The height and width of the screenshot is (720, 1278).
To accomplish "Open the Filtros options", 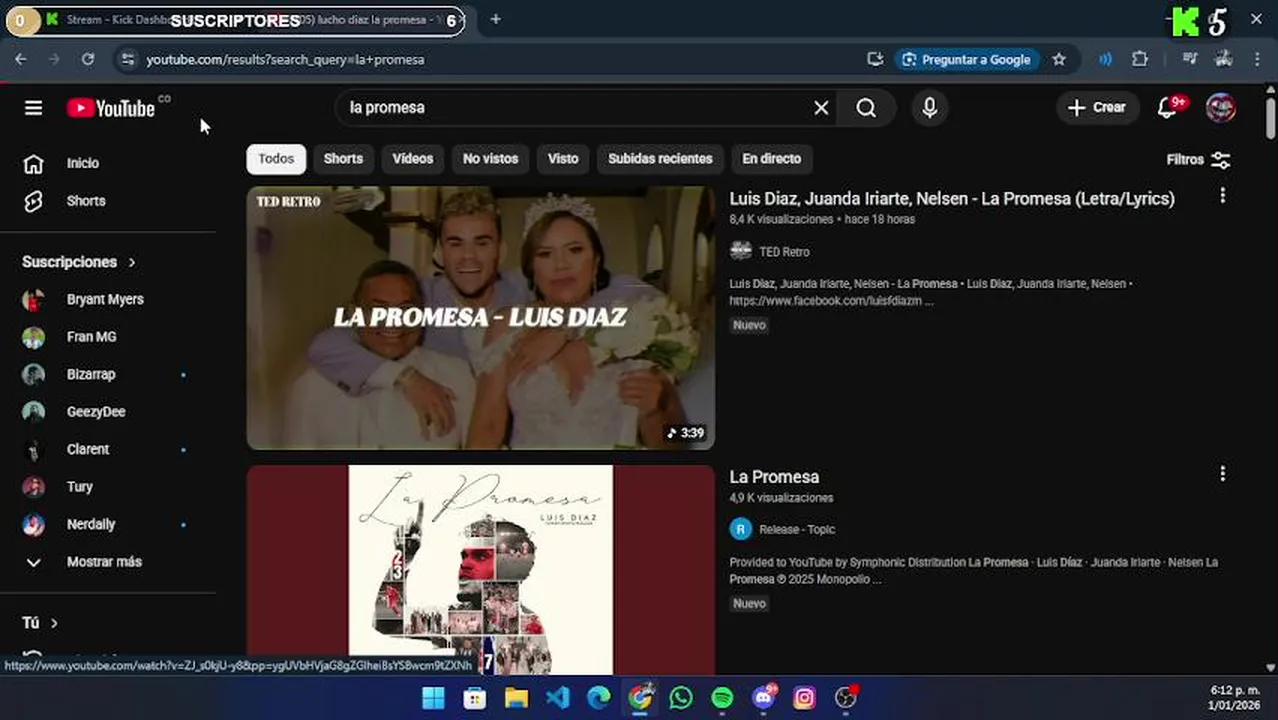I will pyautogui.click(x=1198, y=160).
